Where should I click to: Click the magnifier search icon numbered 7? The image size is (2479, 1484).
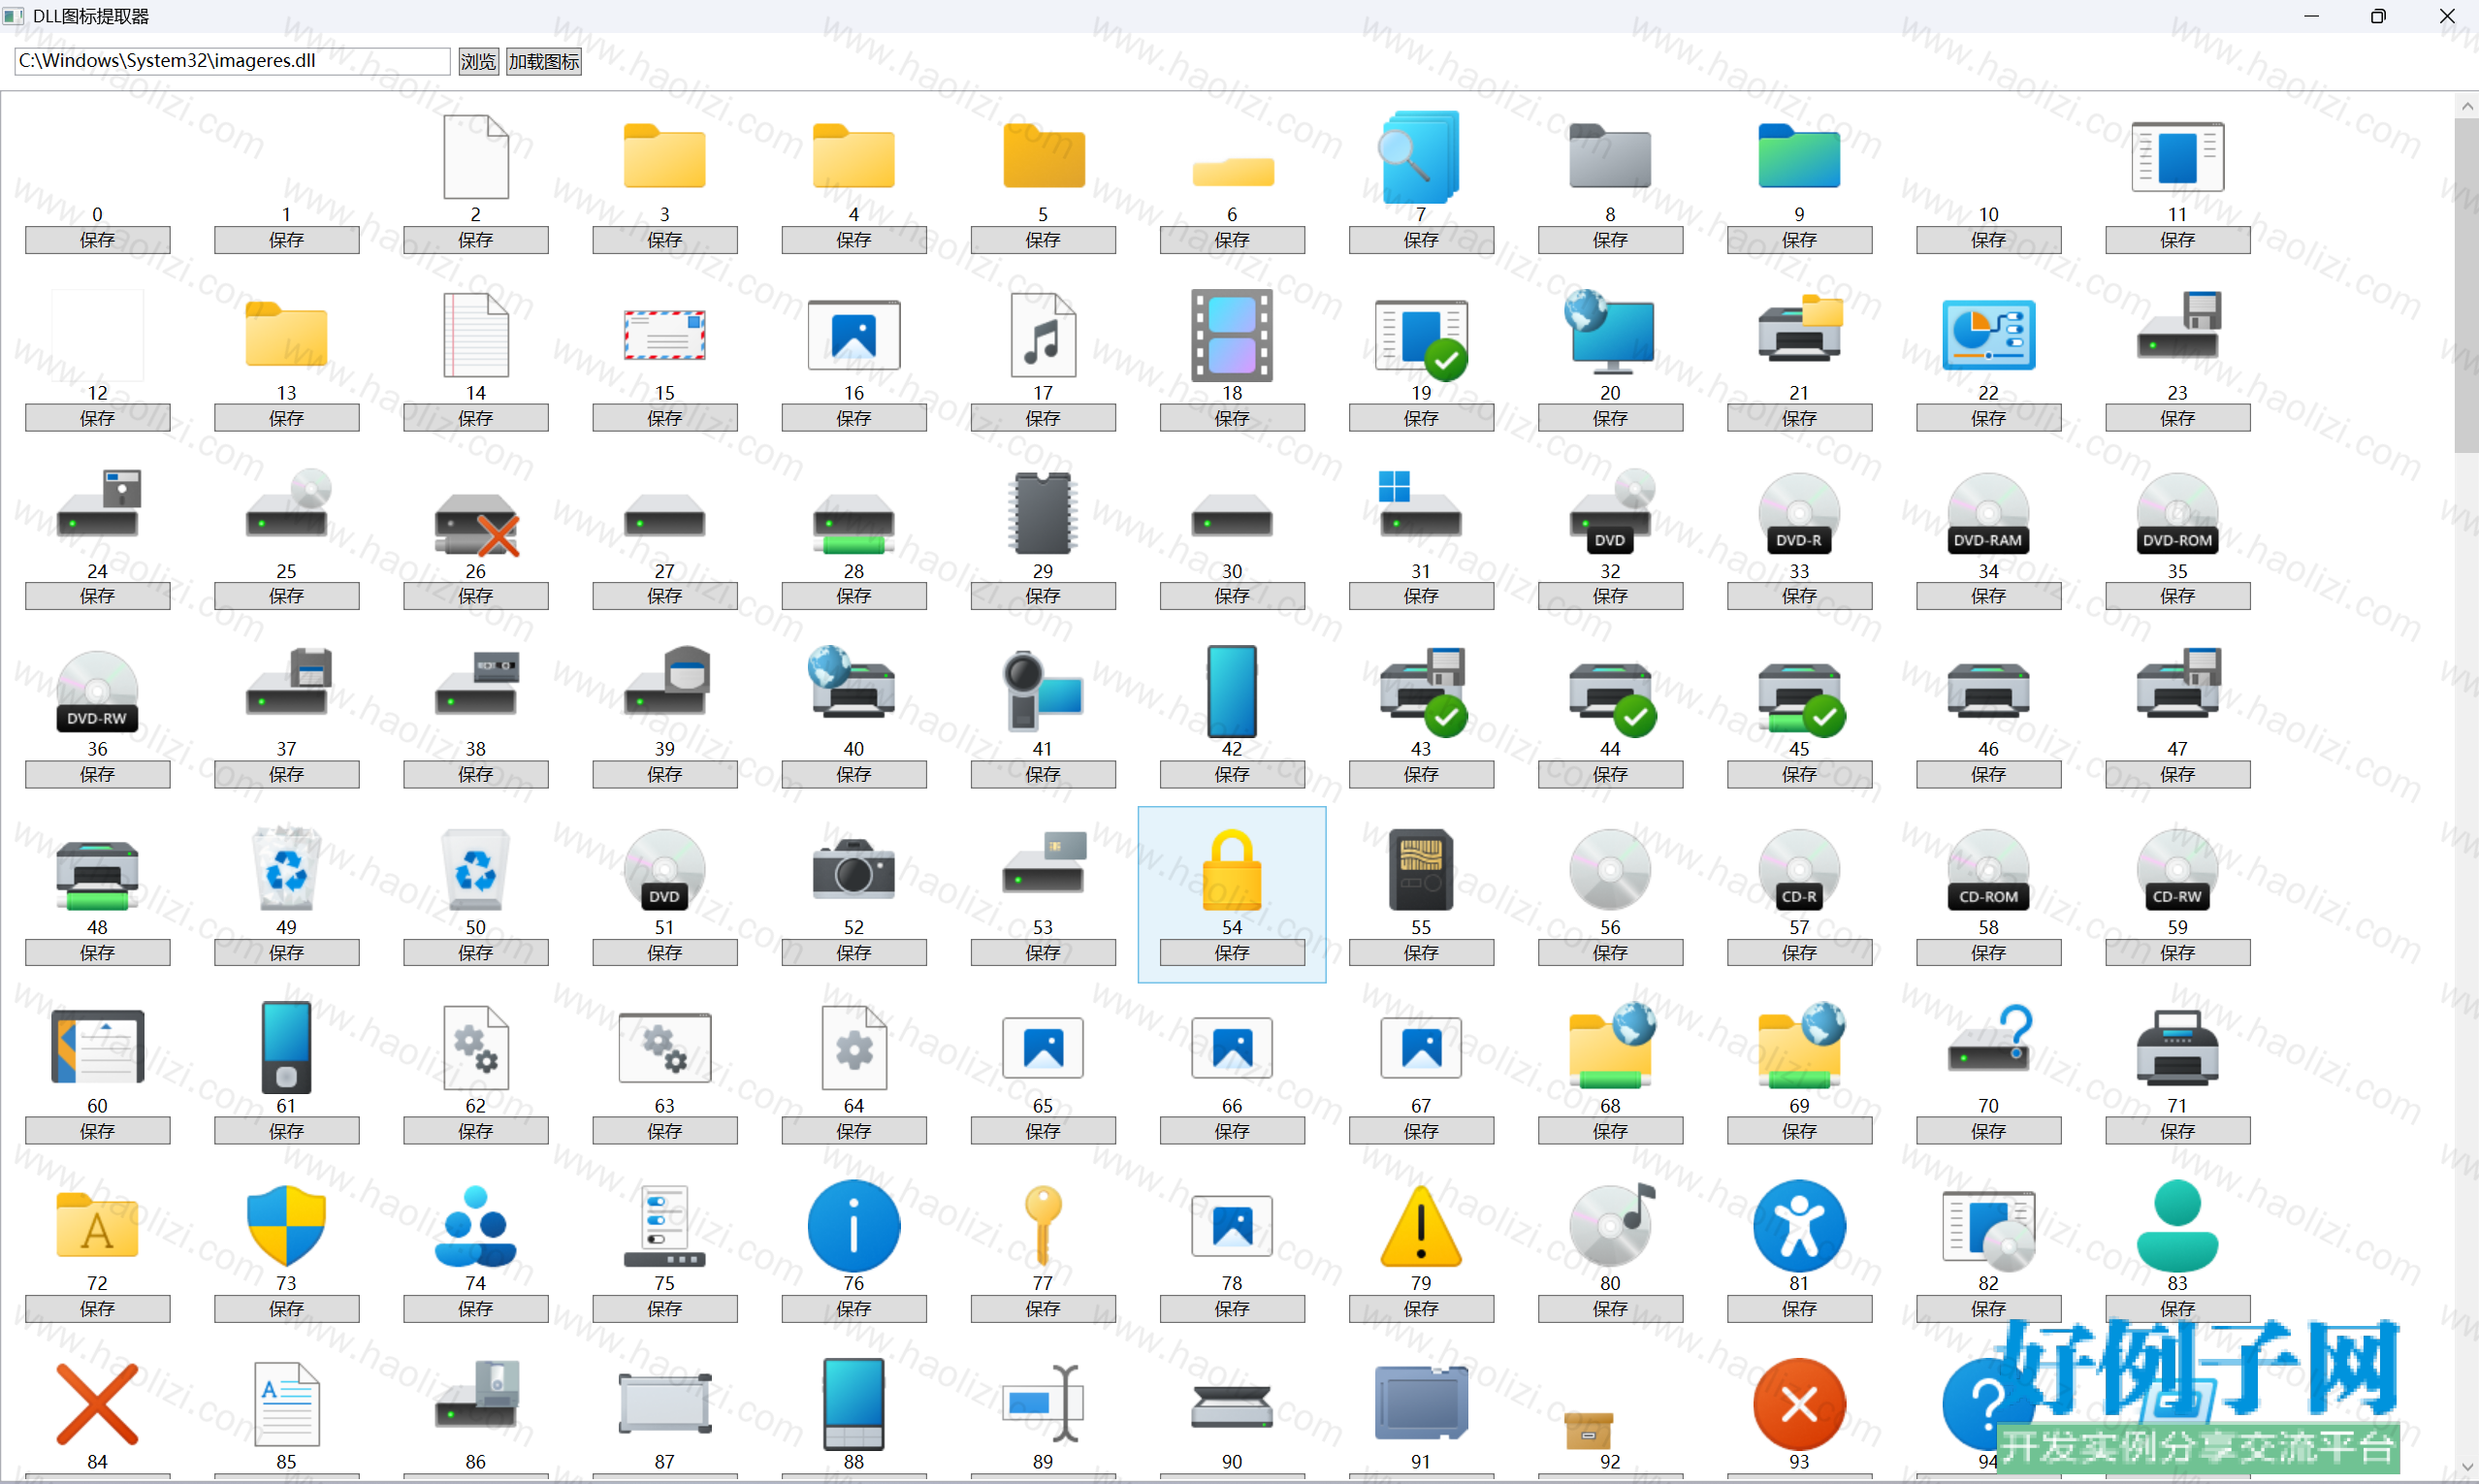click(x=1420, y=157)
